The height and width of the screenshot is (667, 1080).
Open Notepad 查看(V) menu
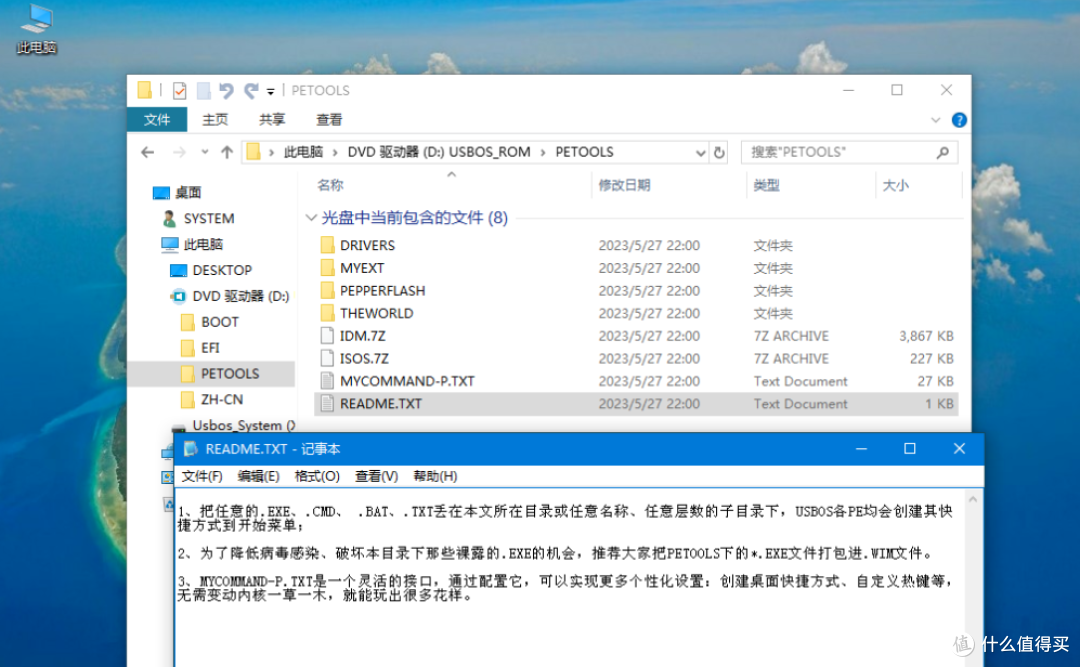tap(376, 476)
